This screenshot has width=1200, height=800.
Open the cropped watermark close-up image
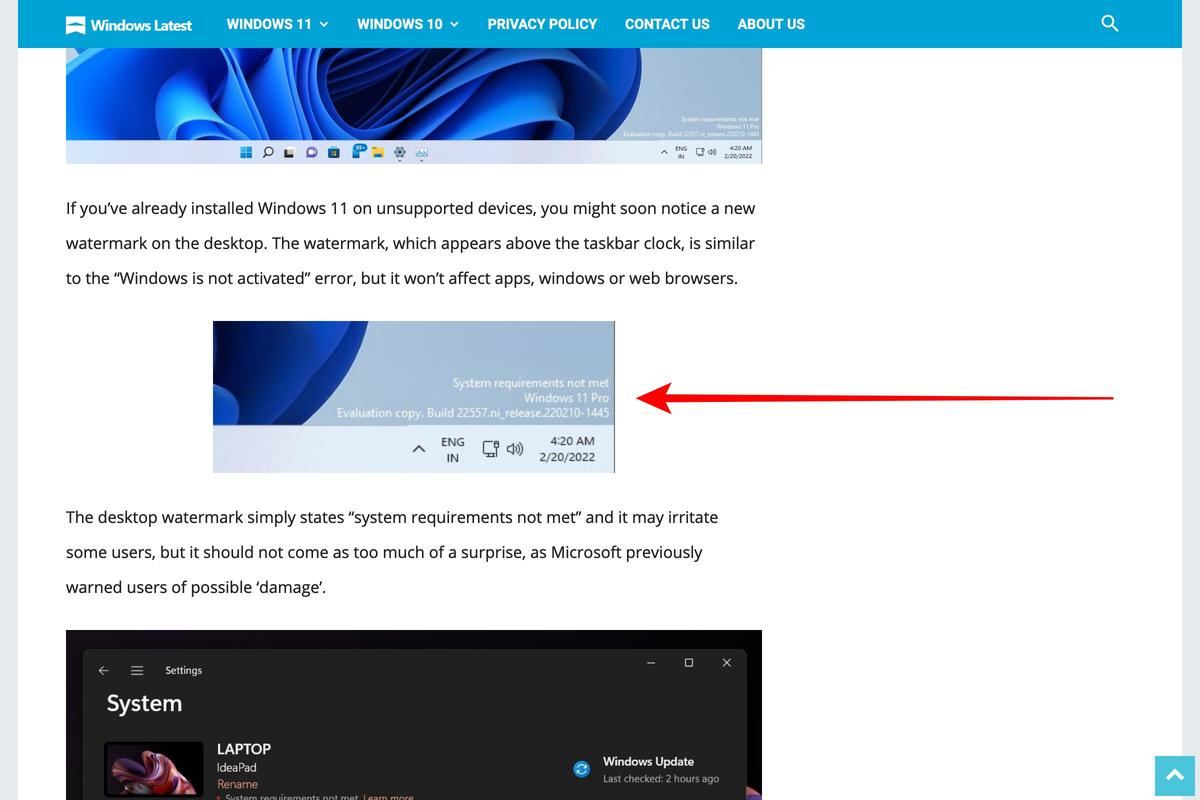coord(414,396)
